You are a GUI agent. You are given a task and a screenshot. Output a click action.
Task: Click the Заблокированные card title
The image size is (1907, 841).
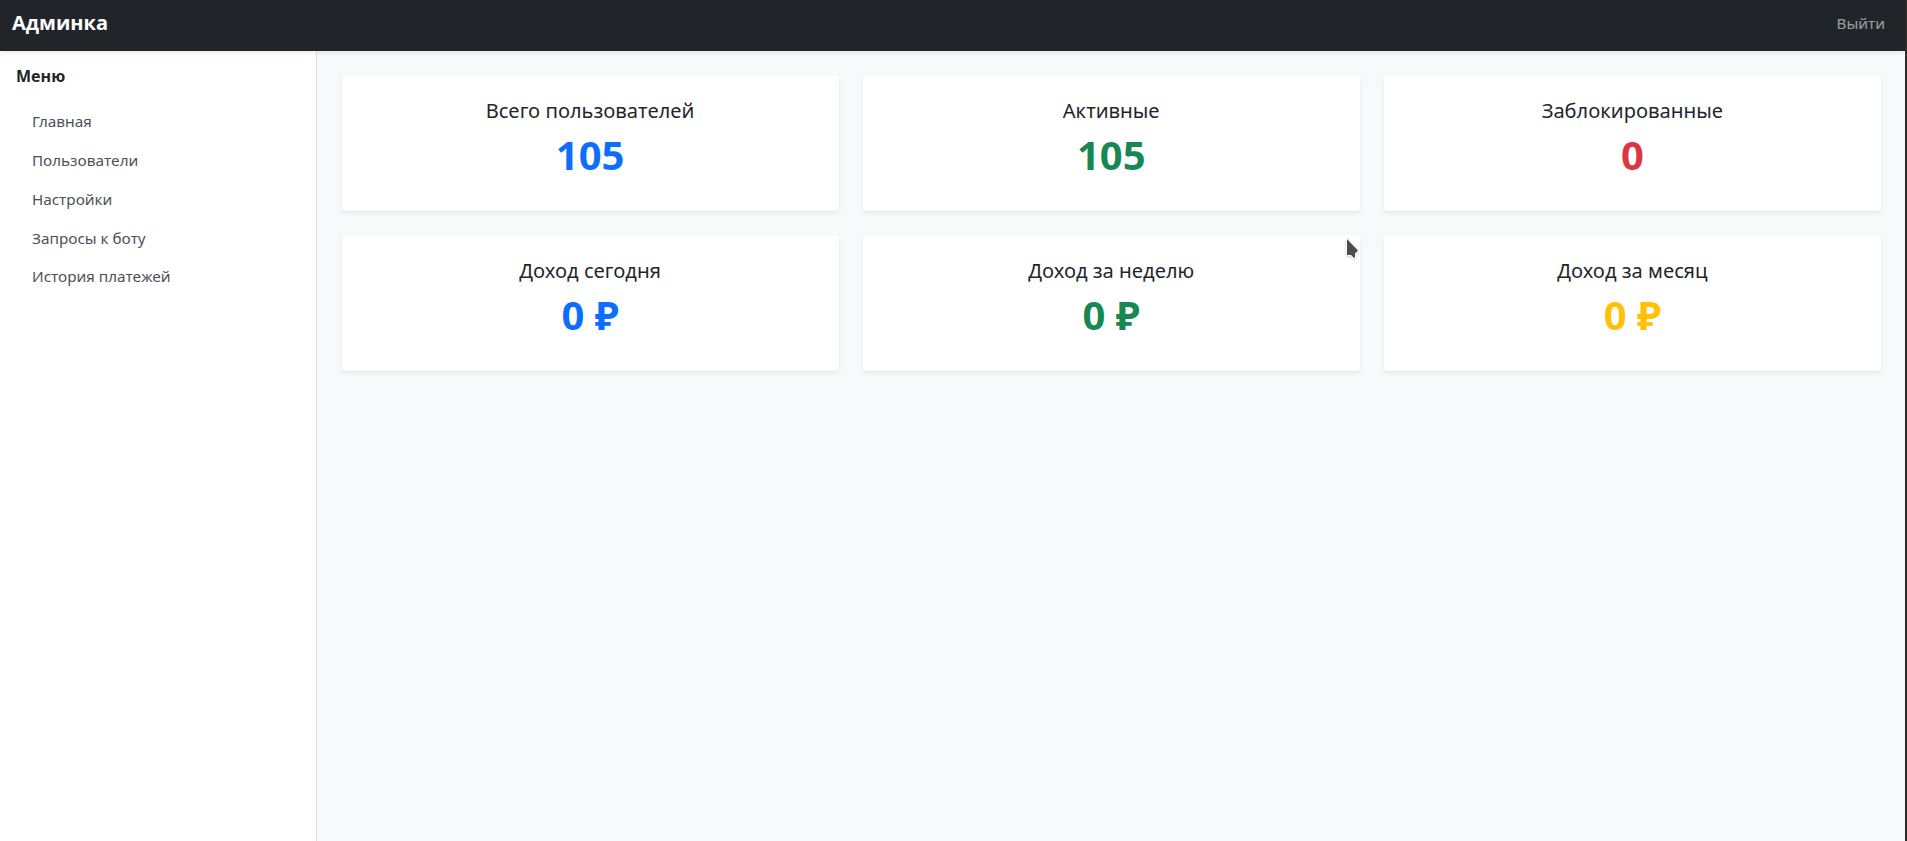(x=1632, y=111)
